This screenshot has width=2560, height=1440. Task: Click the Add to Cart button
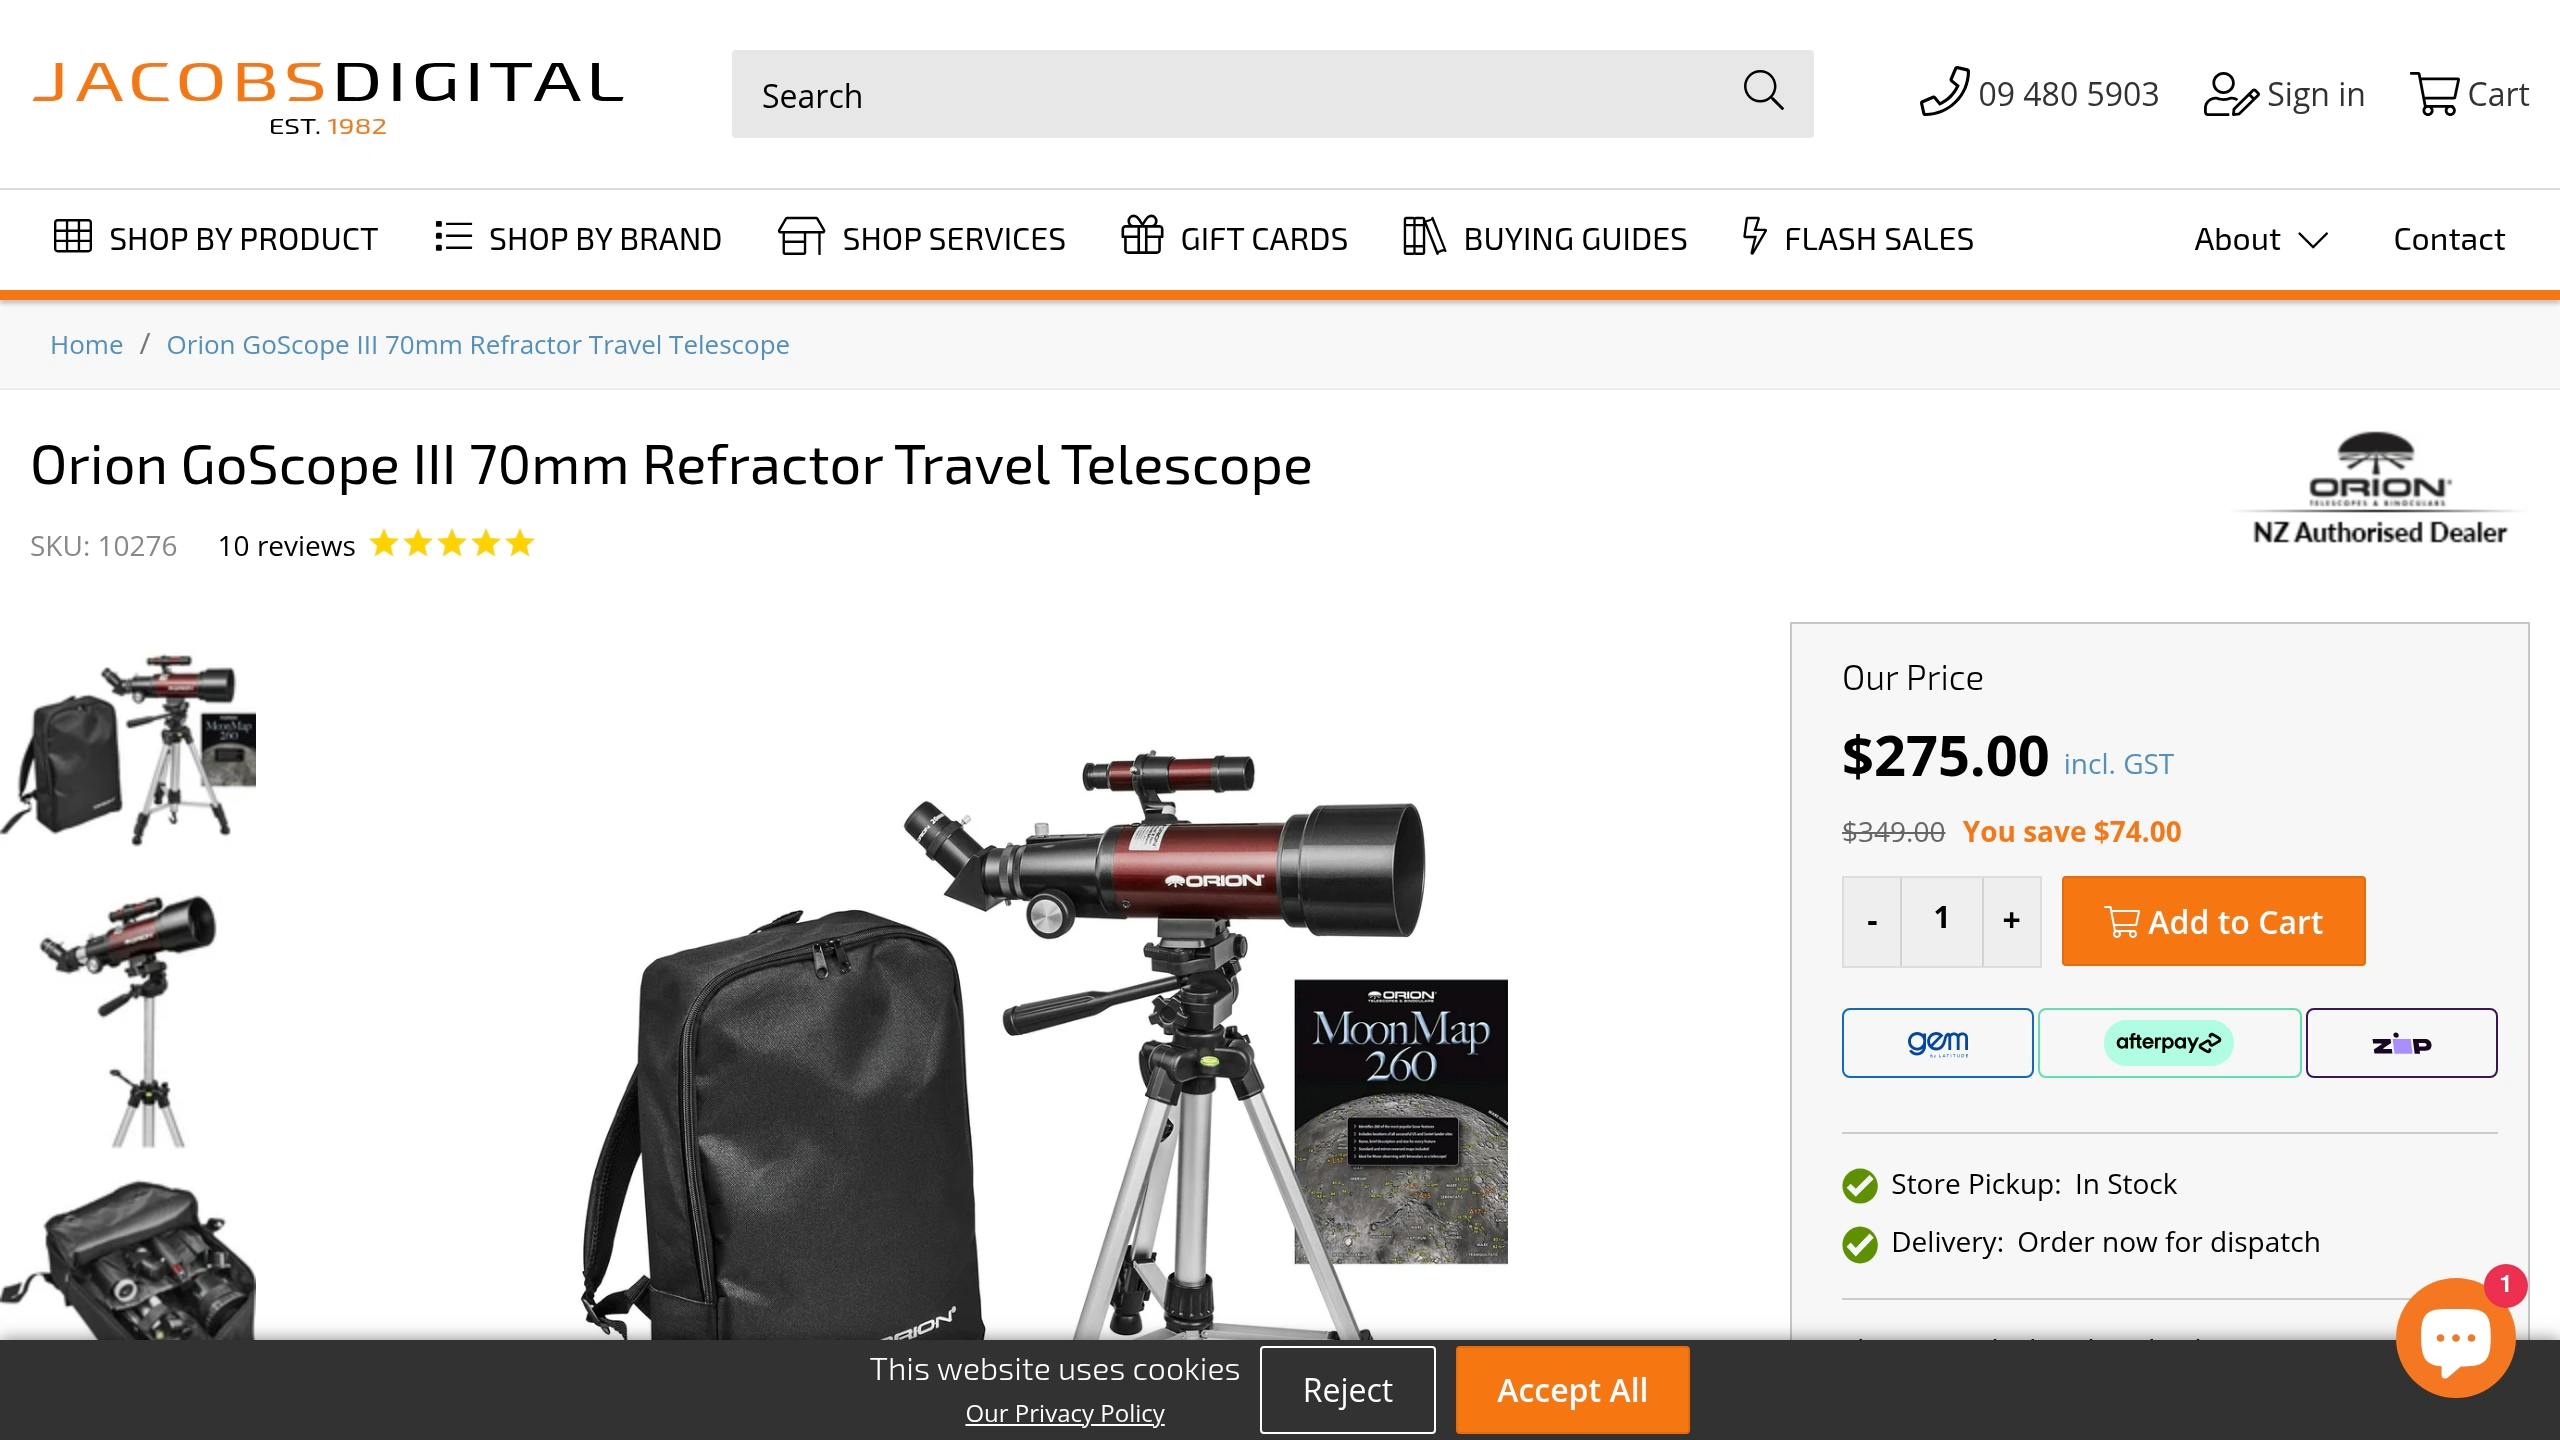pyautogui.click(x=2213, y=921)
